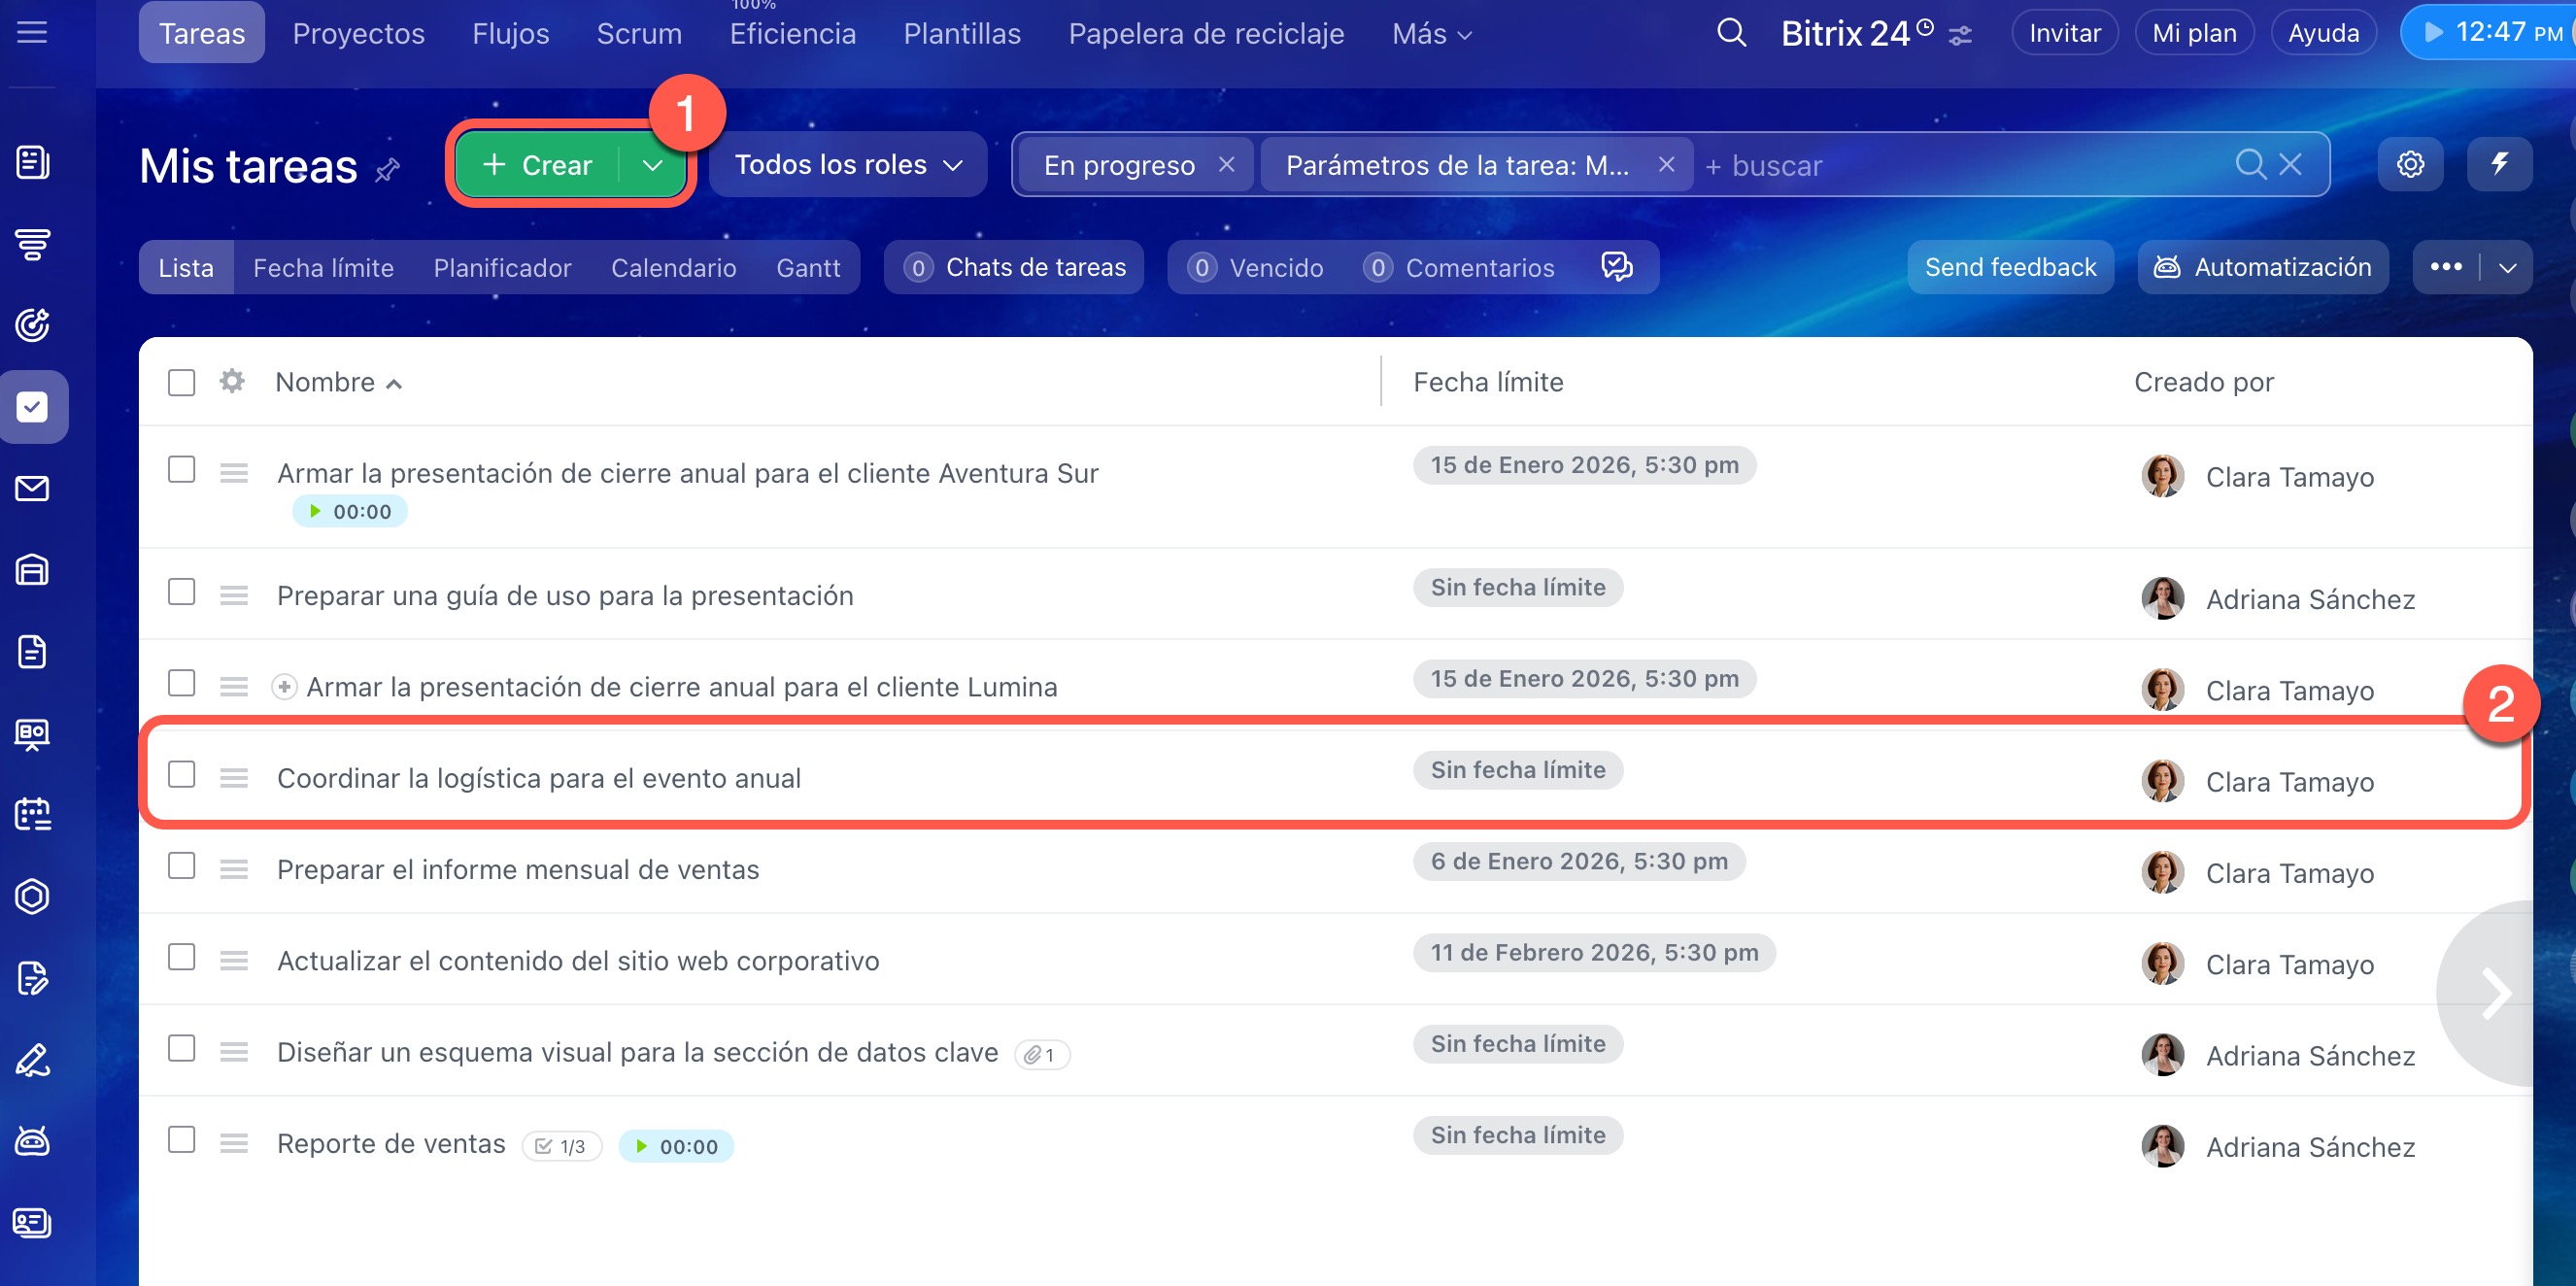The image size is (2576, 1286).
Task: Click the read-all comments chat icon
Action: coord(1616,267)
